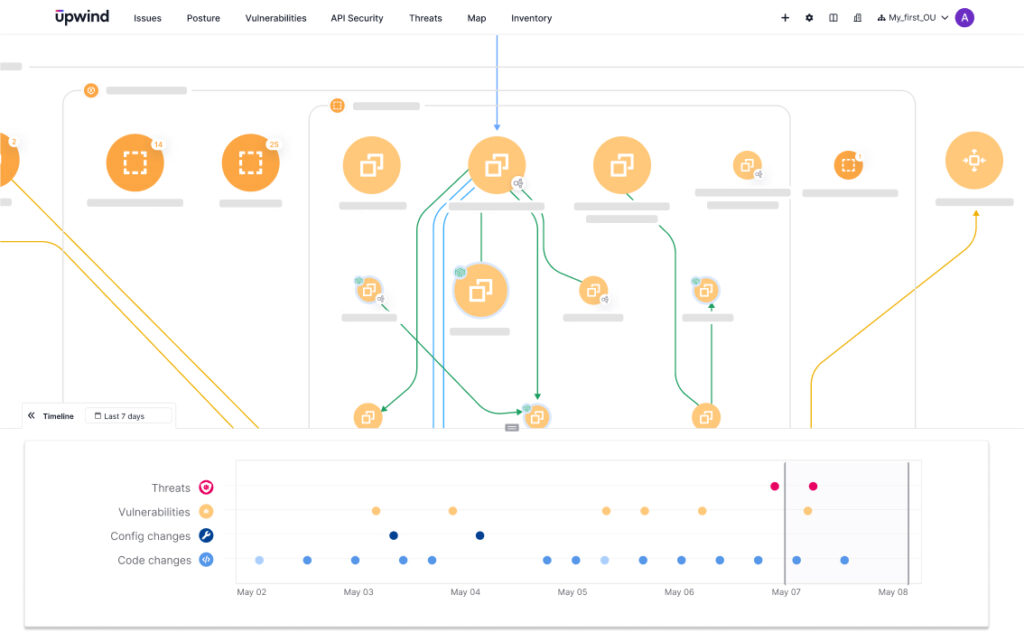
Task: Select the large highlighted node in the map
Action: (x=481, y=290)
